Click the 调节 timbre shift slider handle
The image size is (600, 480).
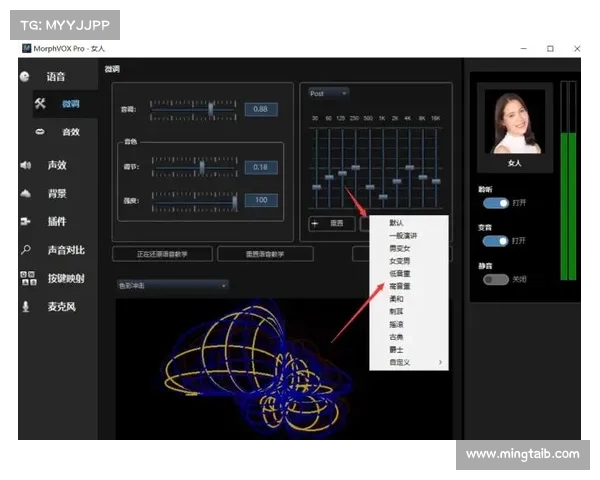click(202, 167)
